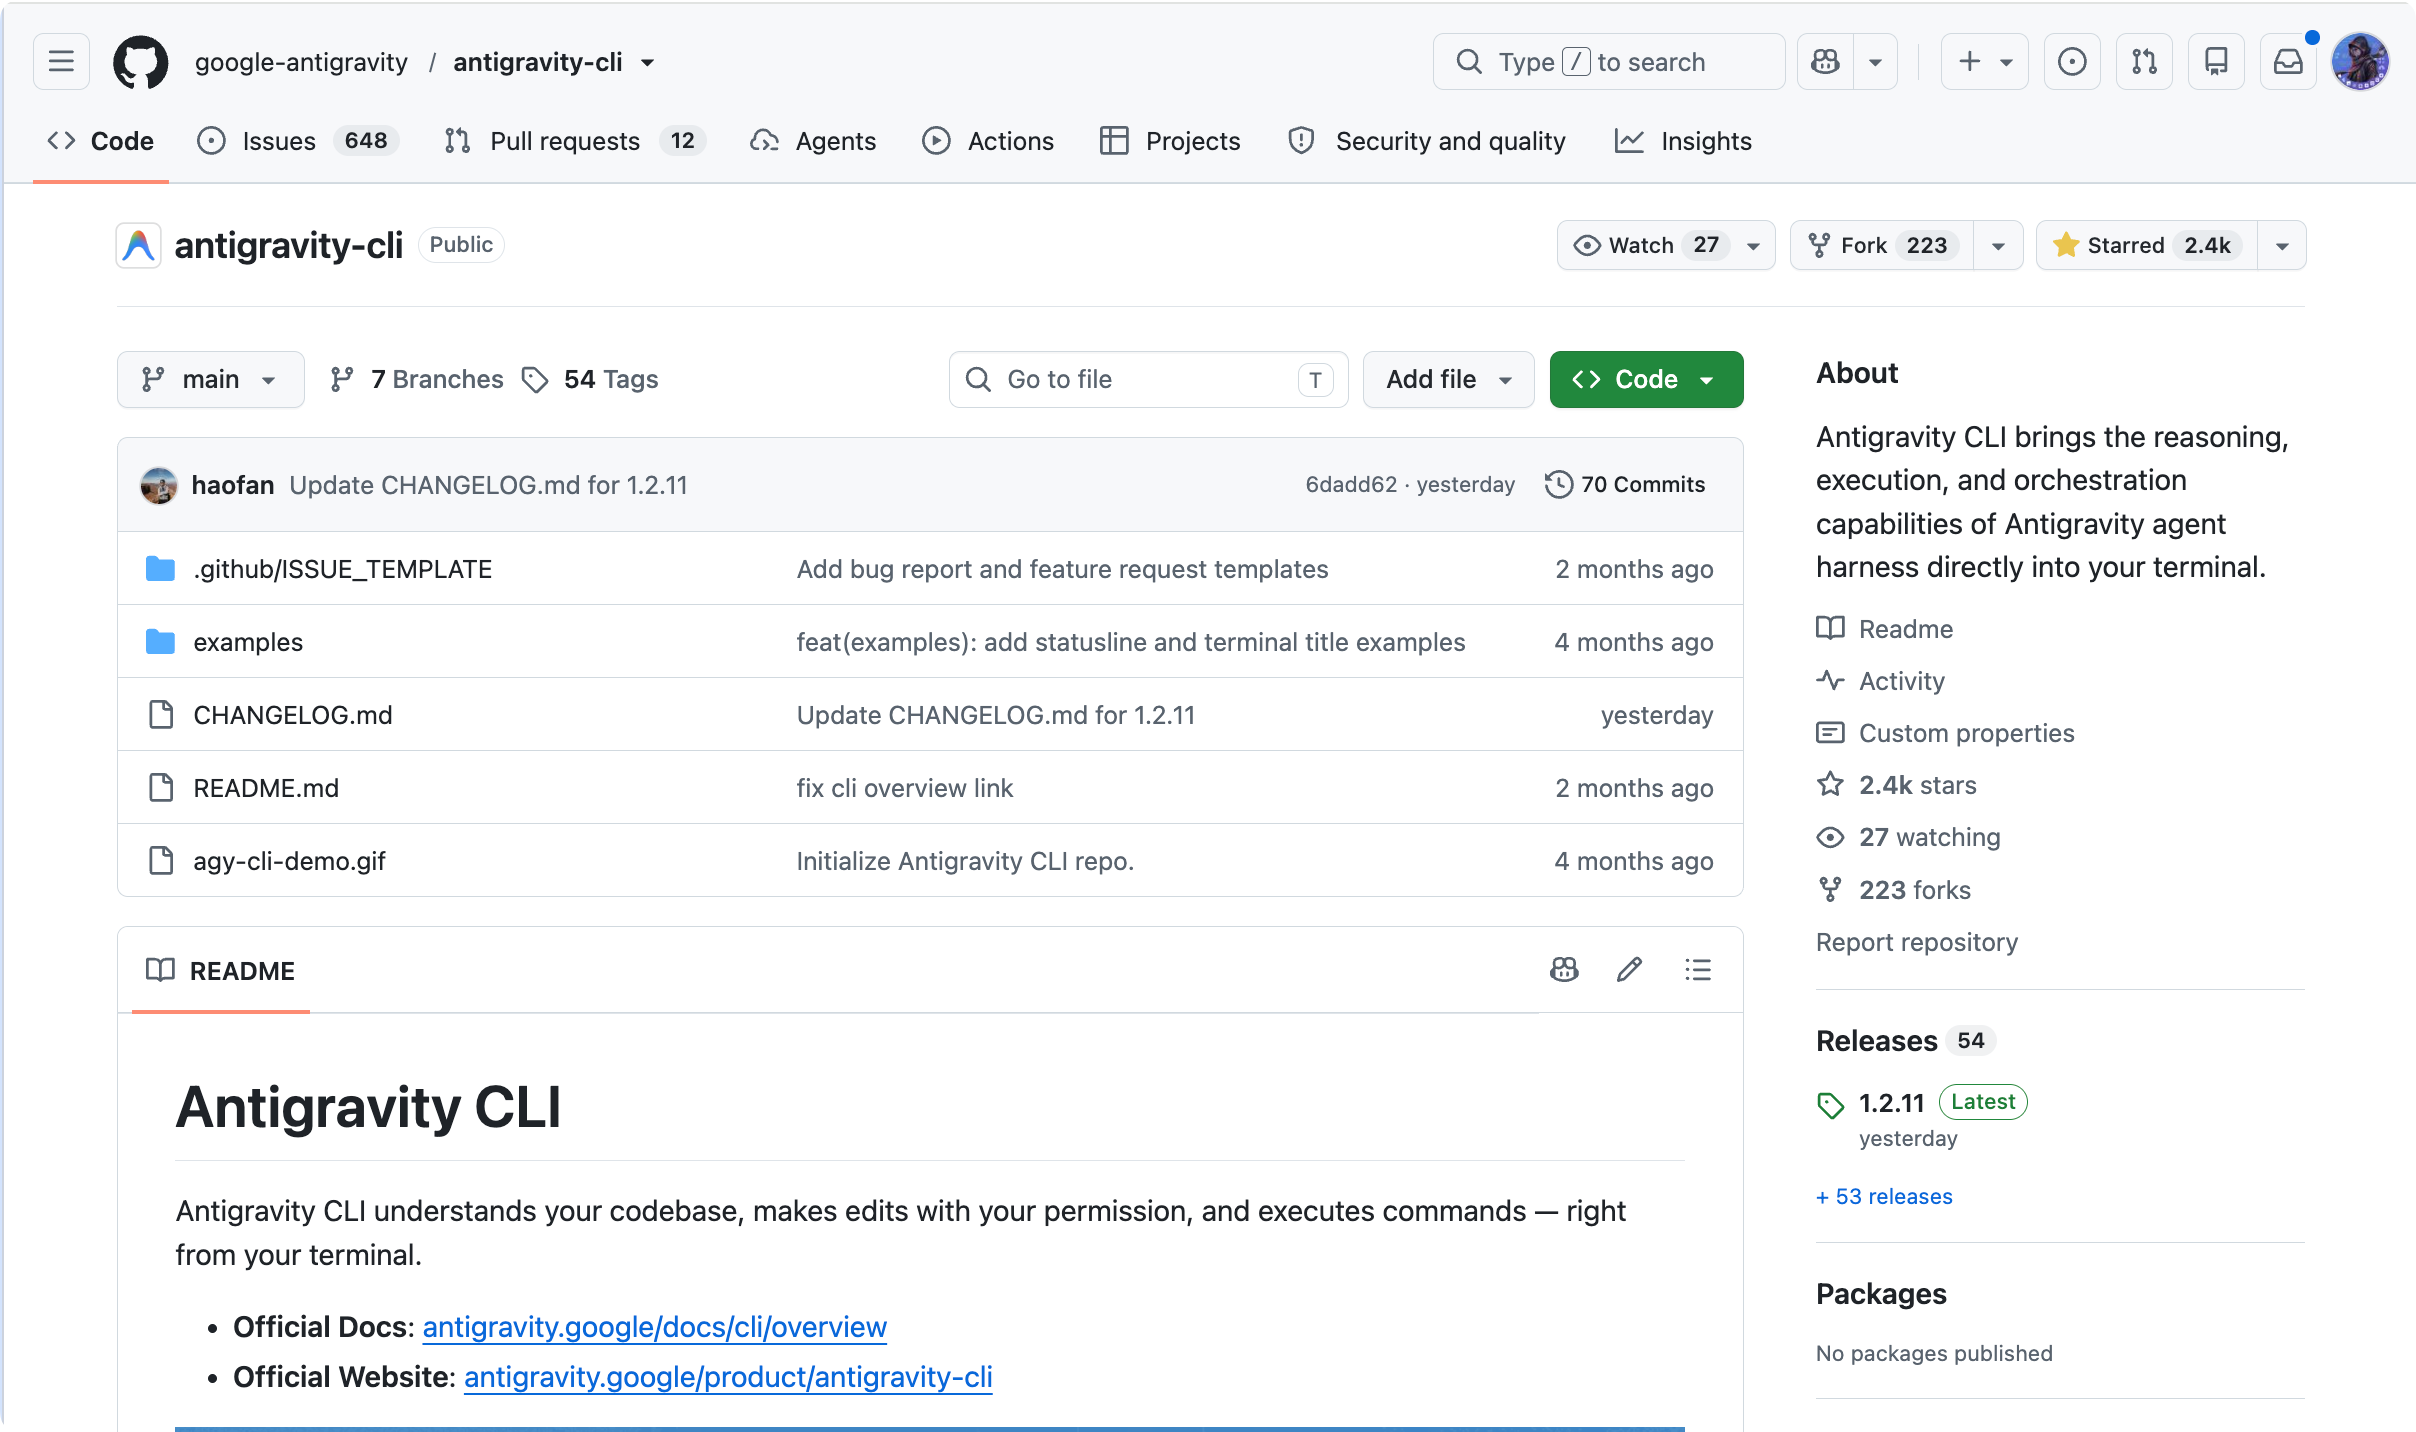Focus the Go to file search field
This screenshot has width=2416, height=1432.
coord(1148,379)
